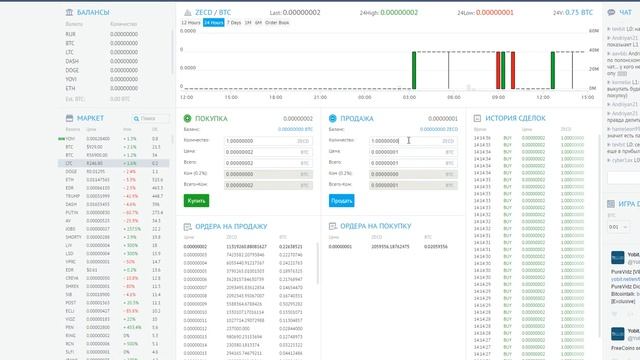
Task: Select the PEN row in market list
Action: click(113, 327)
